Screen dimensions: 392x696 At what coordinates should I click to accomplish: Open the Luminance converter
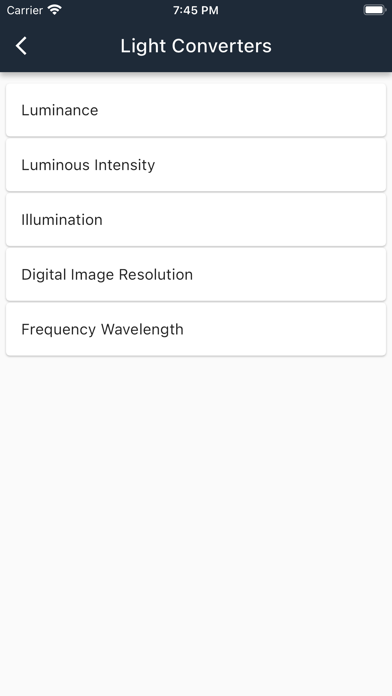pos(196,110)
